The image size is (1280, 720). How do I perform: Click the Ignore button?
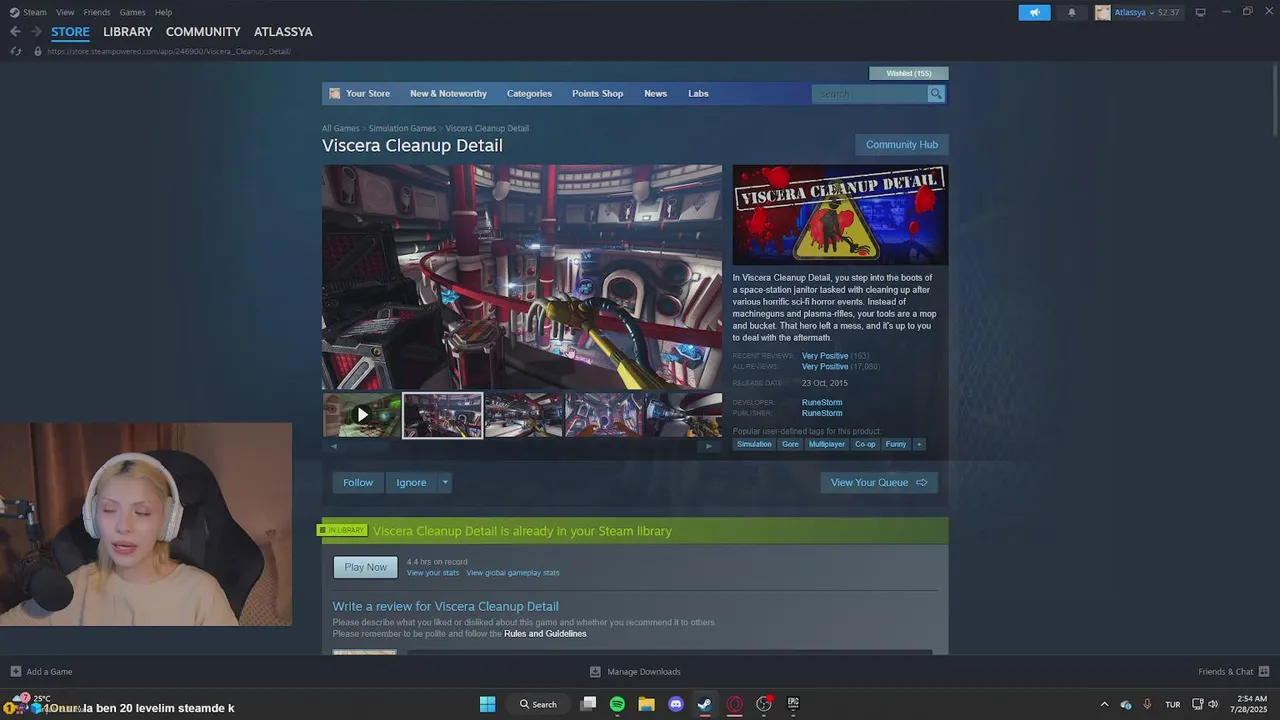pyautogui.click(x=411, y=482)
